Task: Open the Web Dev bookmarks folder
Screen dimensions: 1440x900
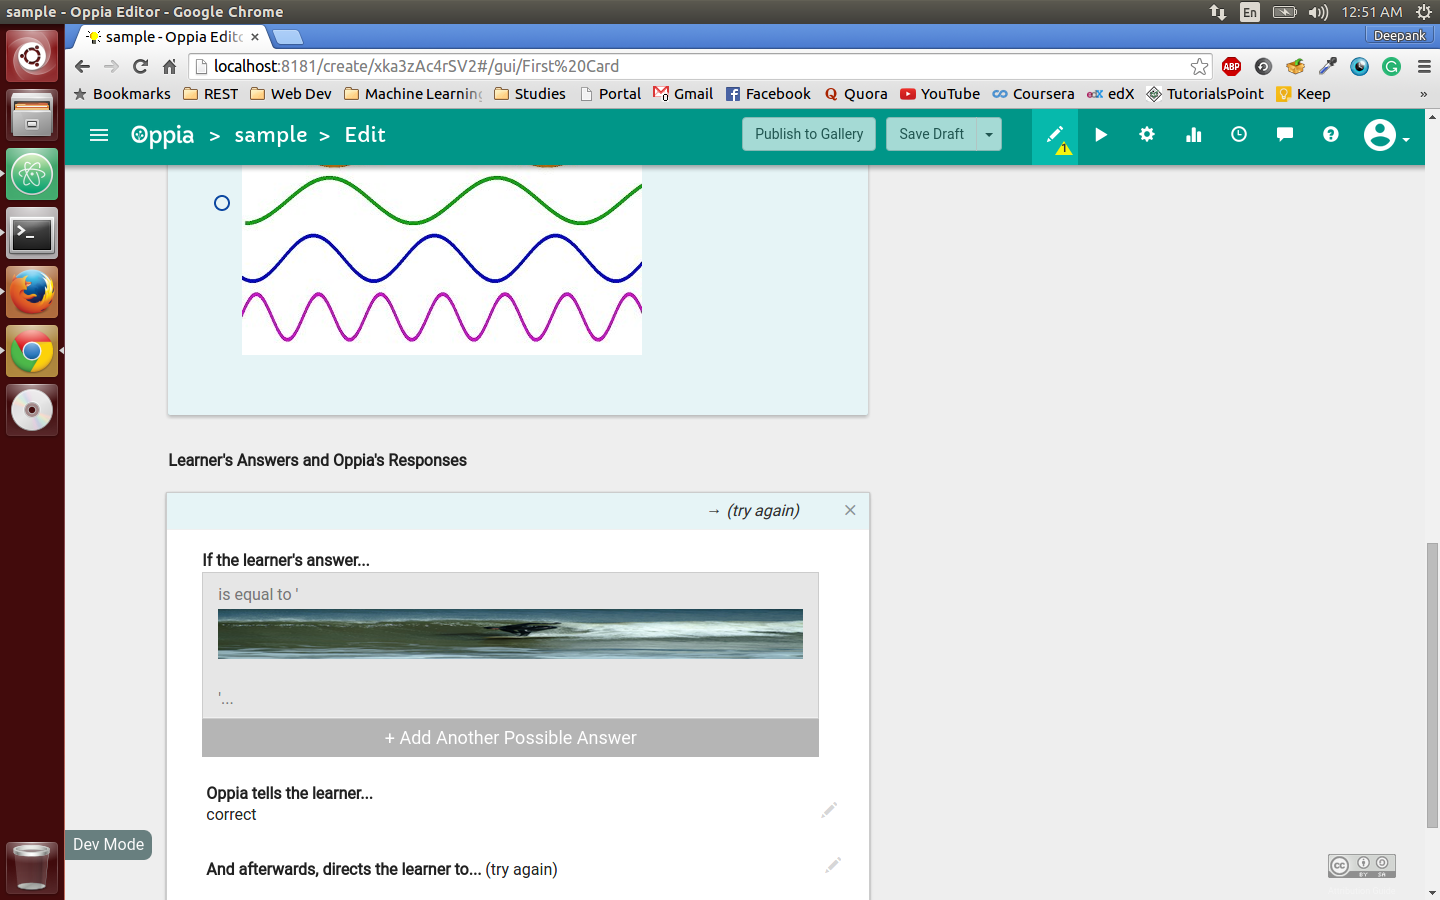Action: [290, 94]
